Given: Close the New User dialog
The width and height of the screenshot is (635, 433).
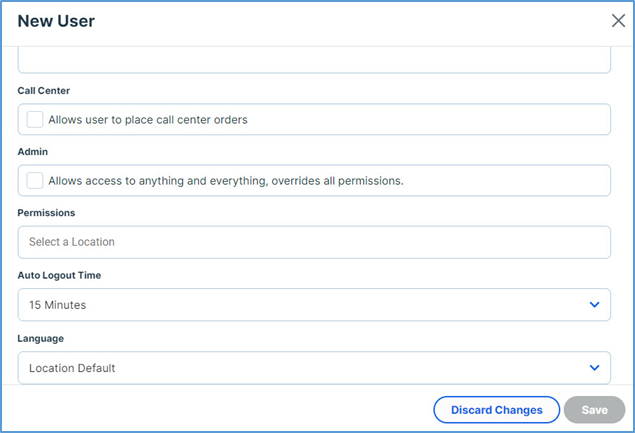Looking at the screenshot, I should pyautogui.click(x=618, y=21).
